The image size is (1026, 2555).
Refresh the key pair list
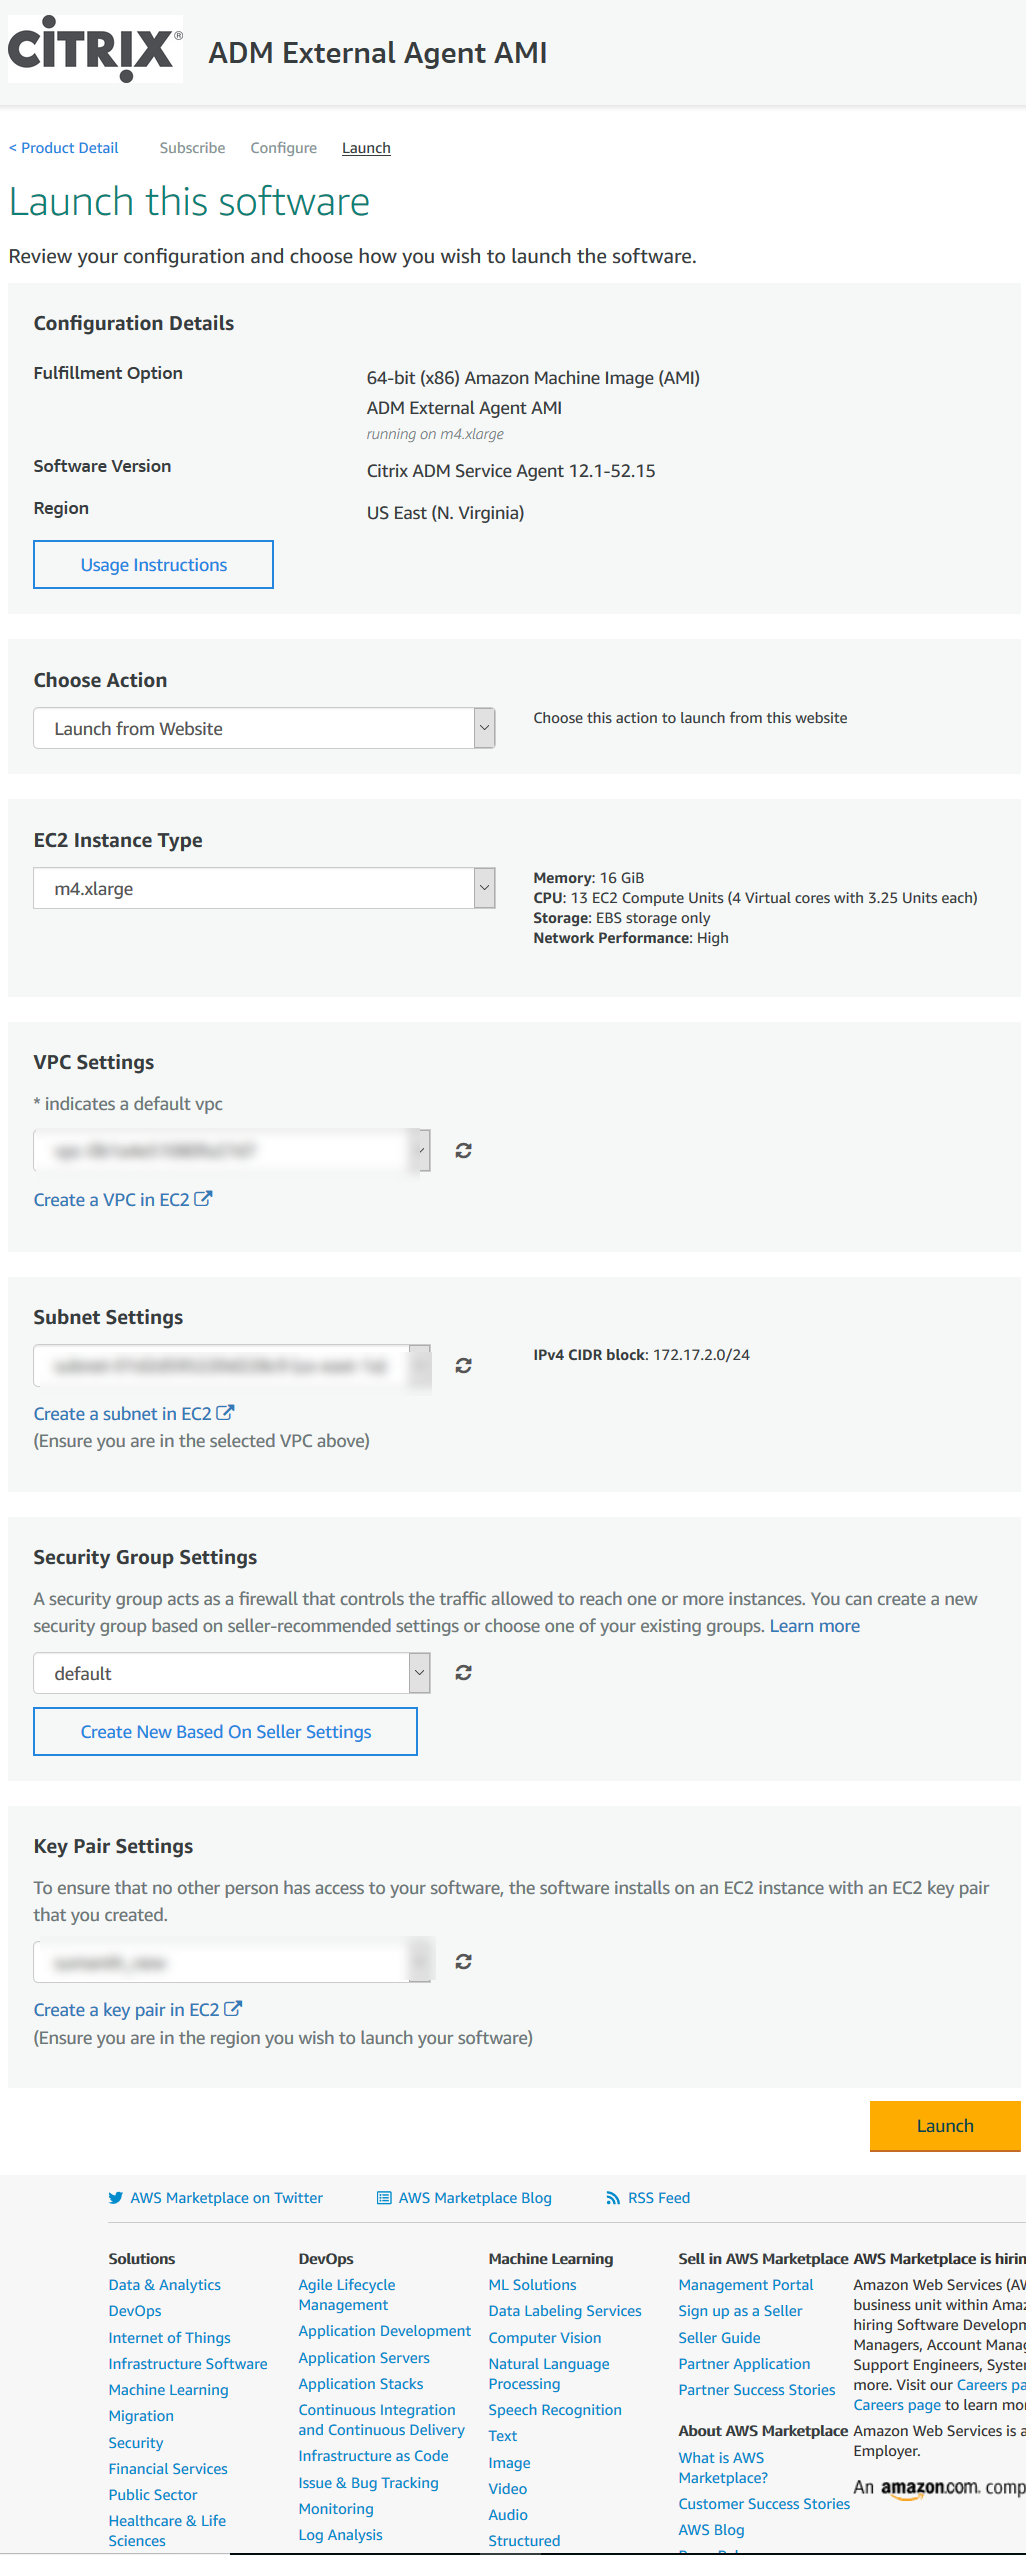(463, 1962)
